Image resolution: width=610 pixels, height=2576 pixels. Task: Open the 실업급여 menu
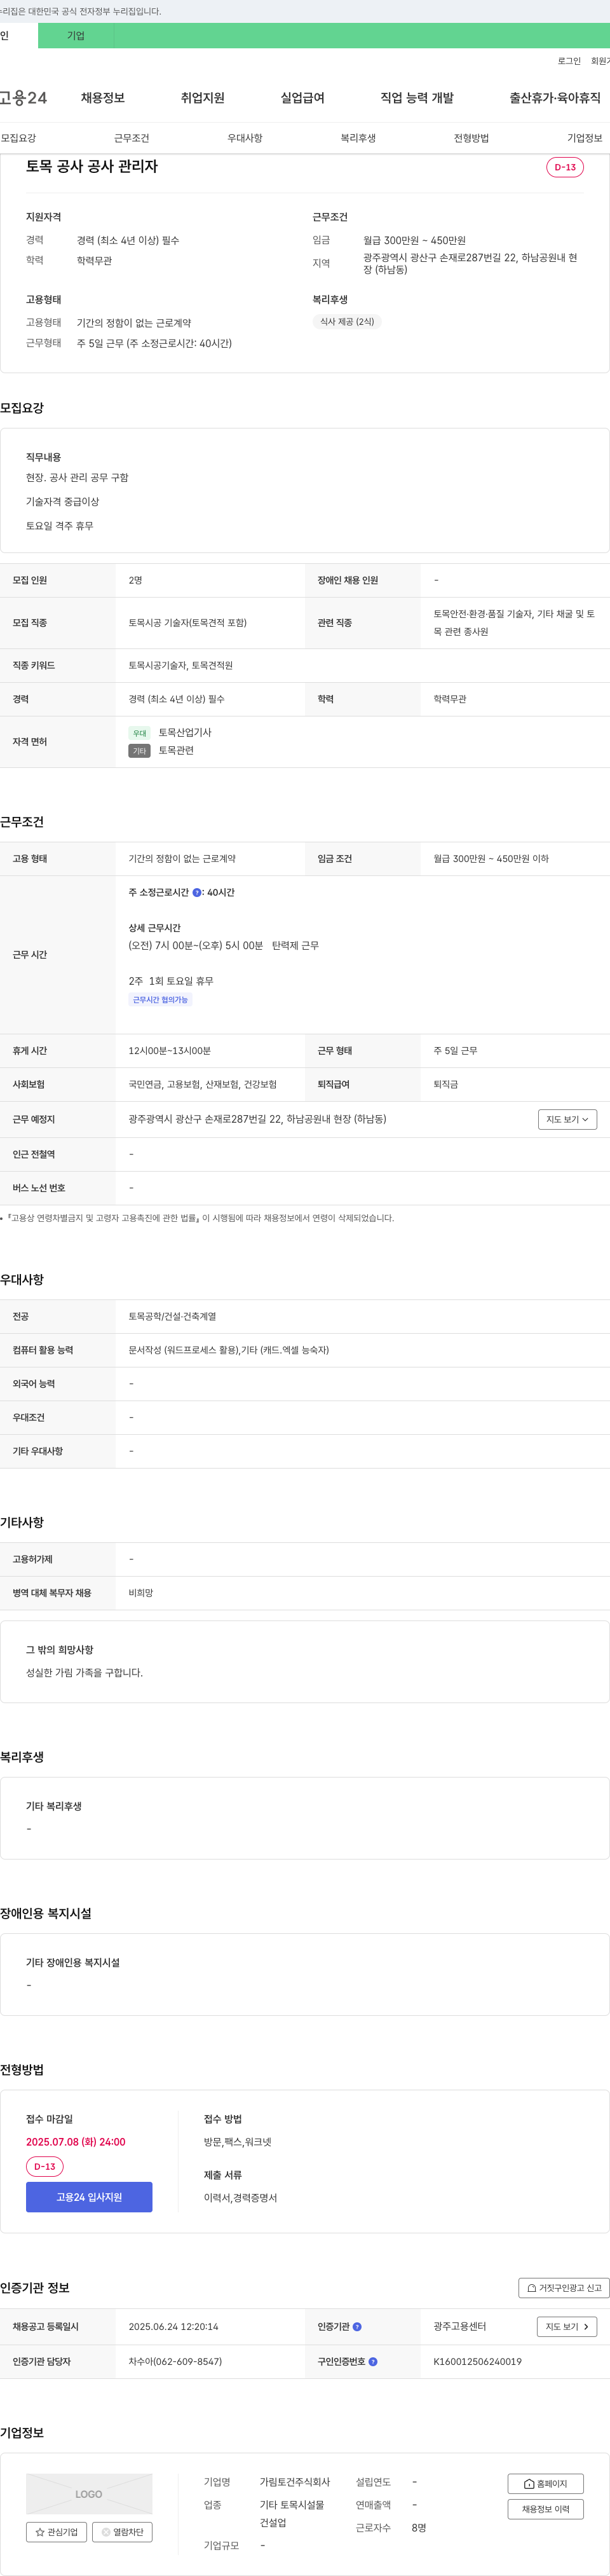(x=303, y=98)
